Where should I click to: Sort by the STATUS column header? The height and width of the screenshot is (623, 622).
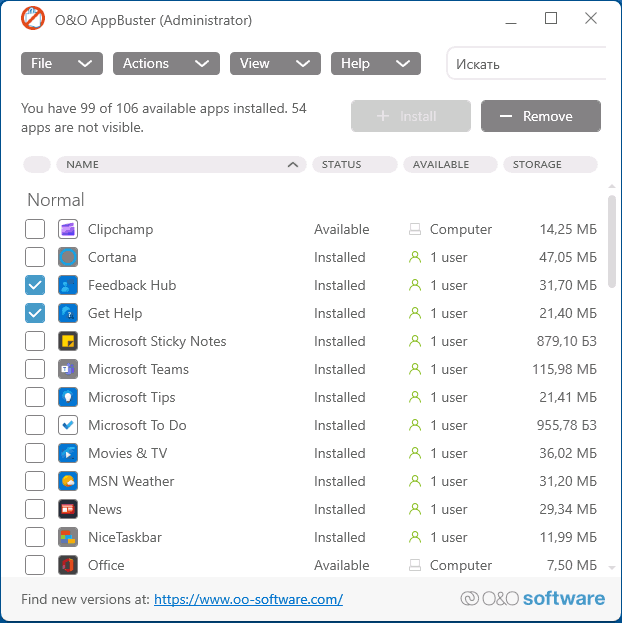click(x=355, y=164)
